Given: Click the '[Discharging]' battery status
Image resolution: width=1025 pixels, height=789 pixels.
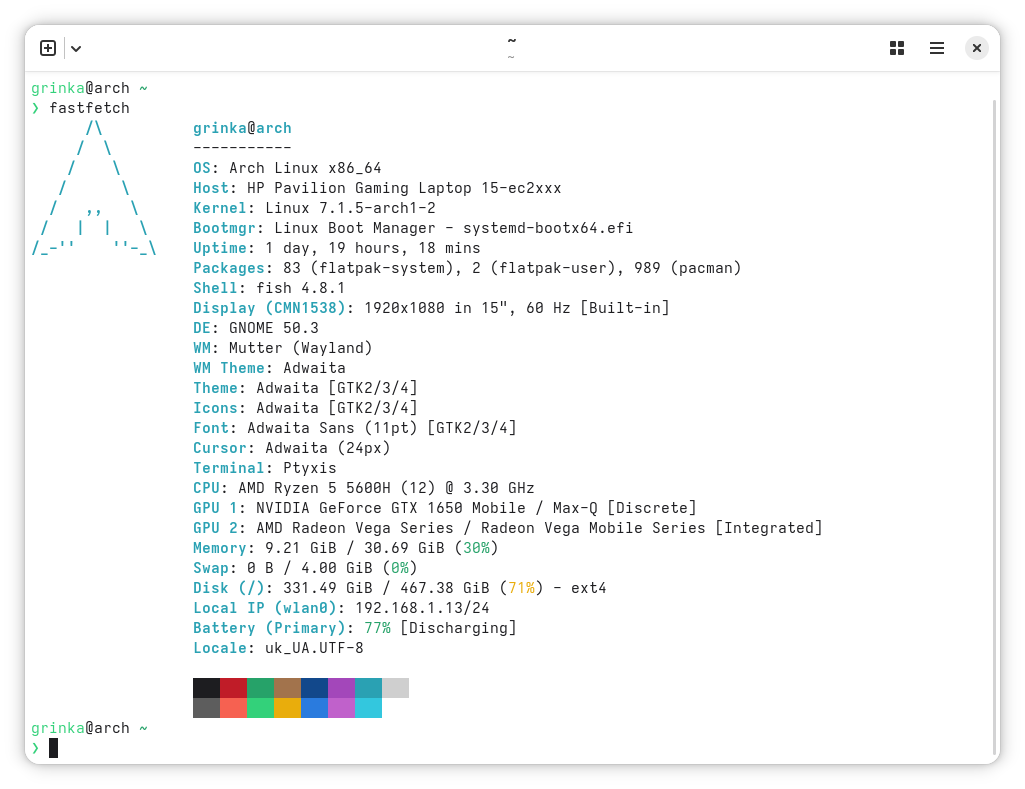Looking at the screenshot, I should [458, 628].
